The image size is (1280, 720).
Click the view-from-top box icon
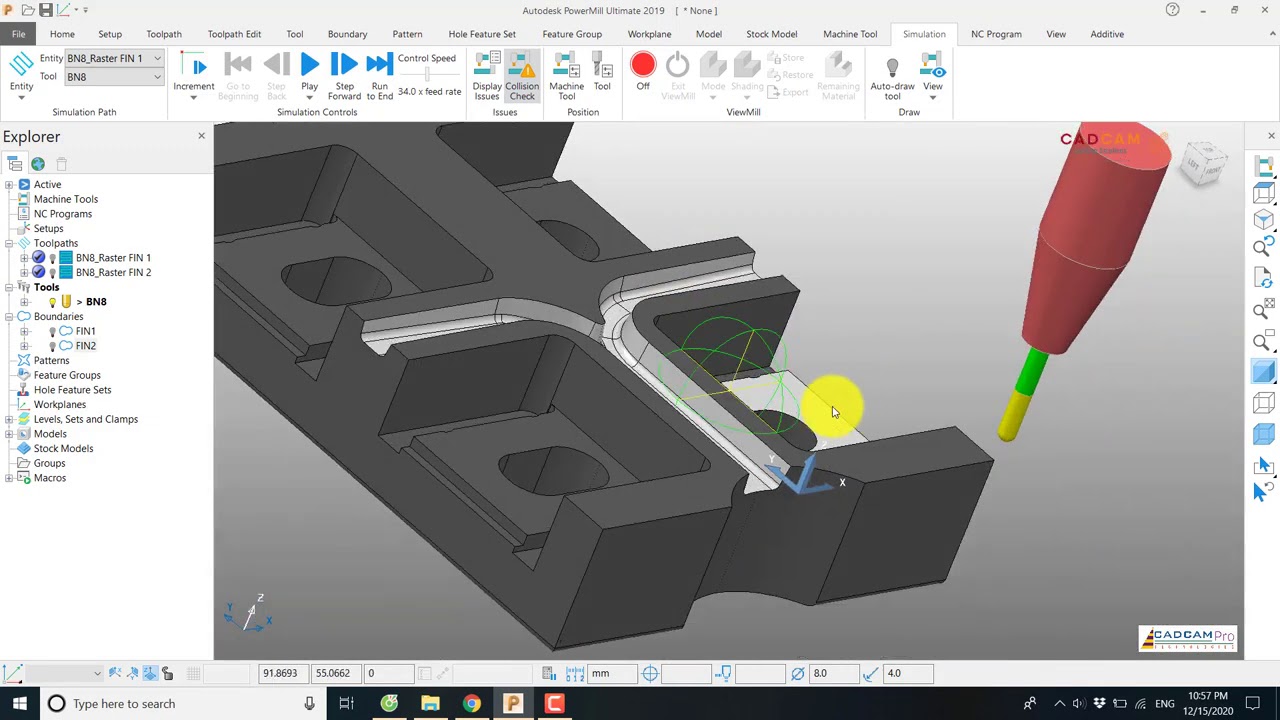coord(1264,193)
